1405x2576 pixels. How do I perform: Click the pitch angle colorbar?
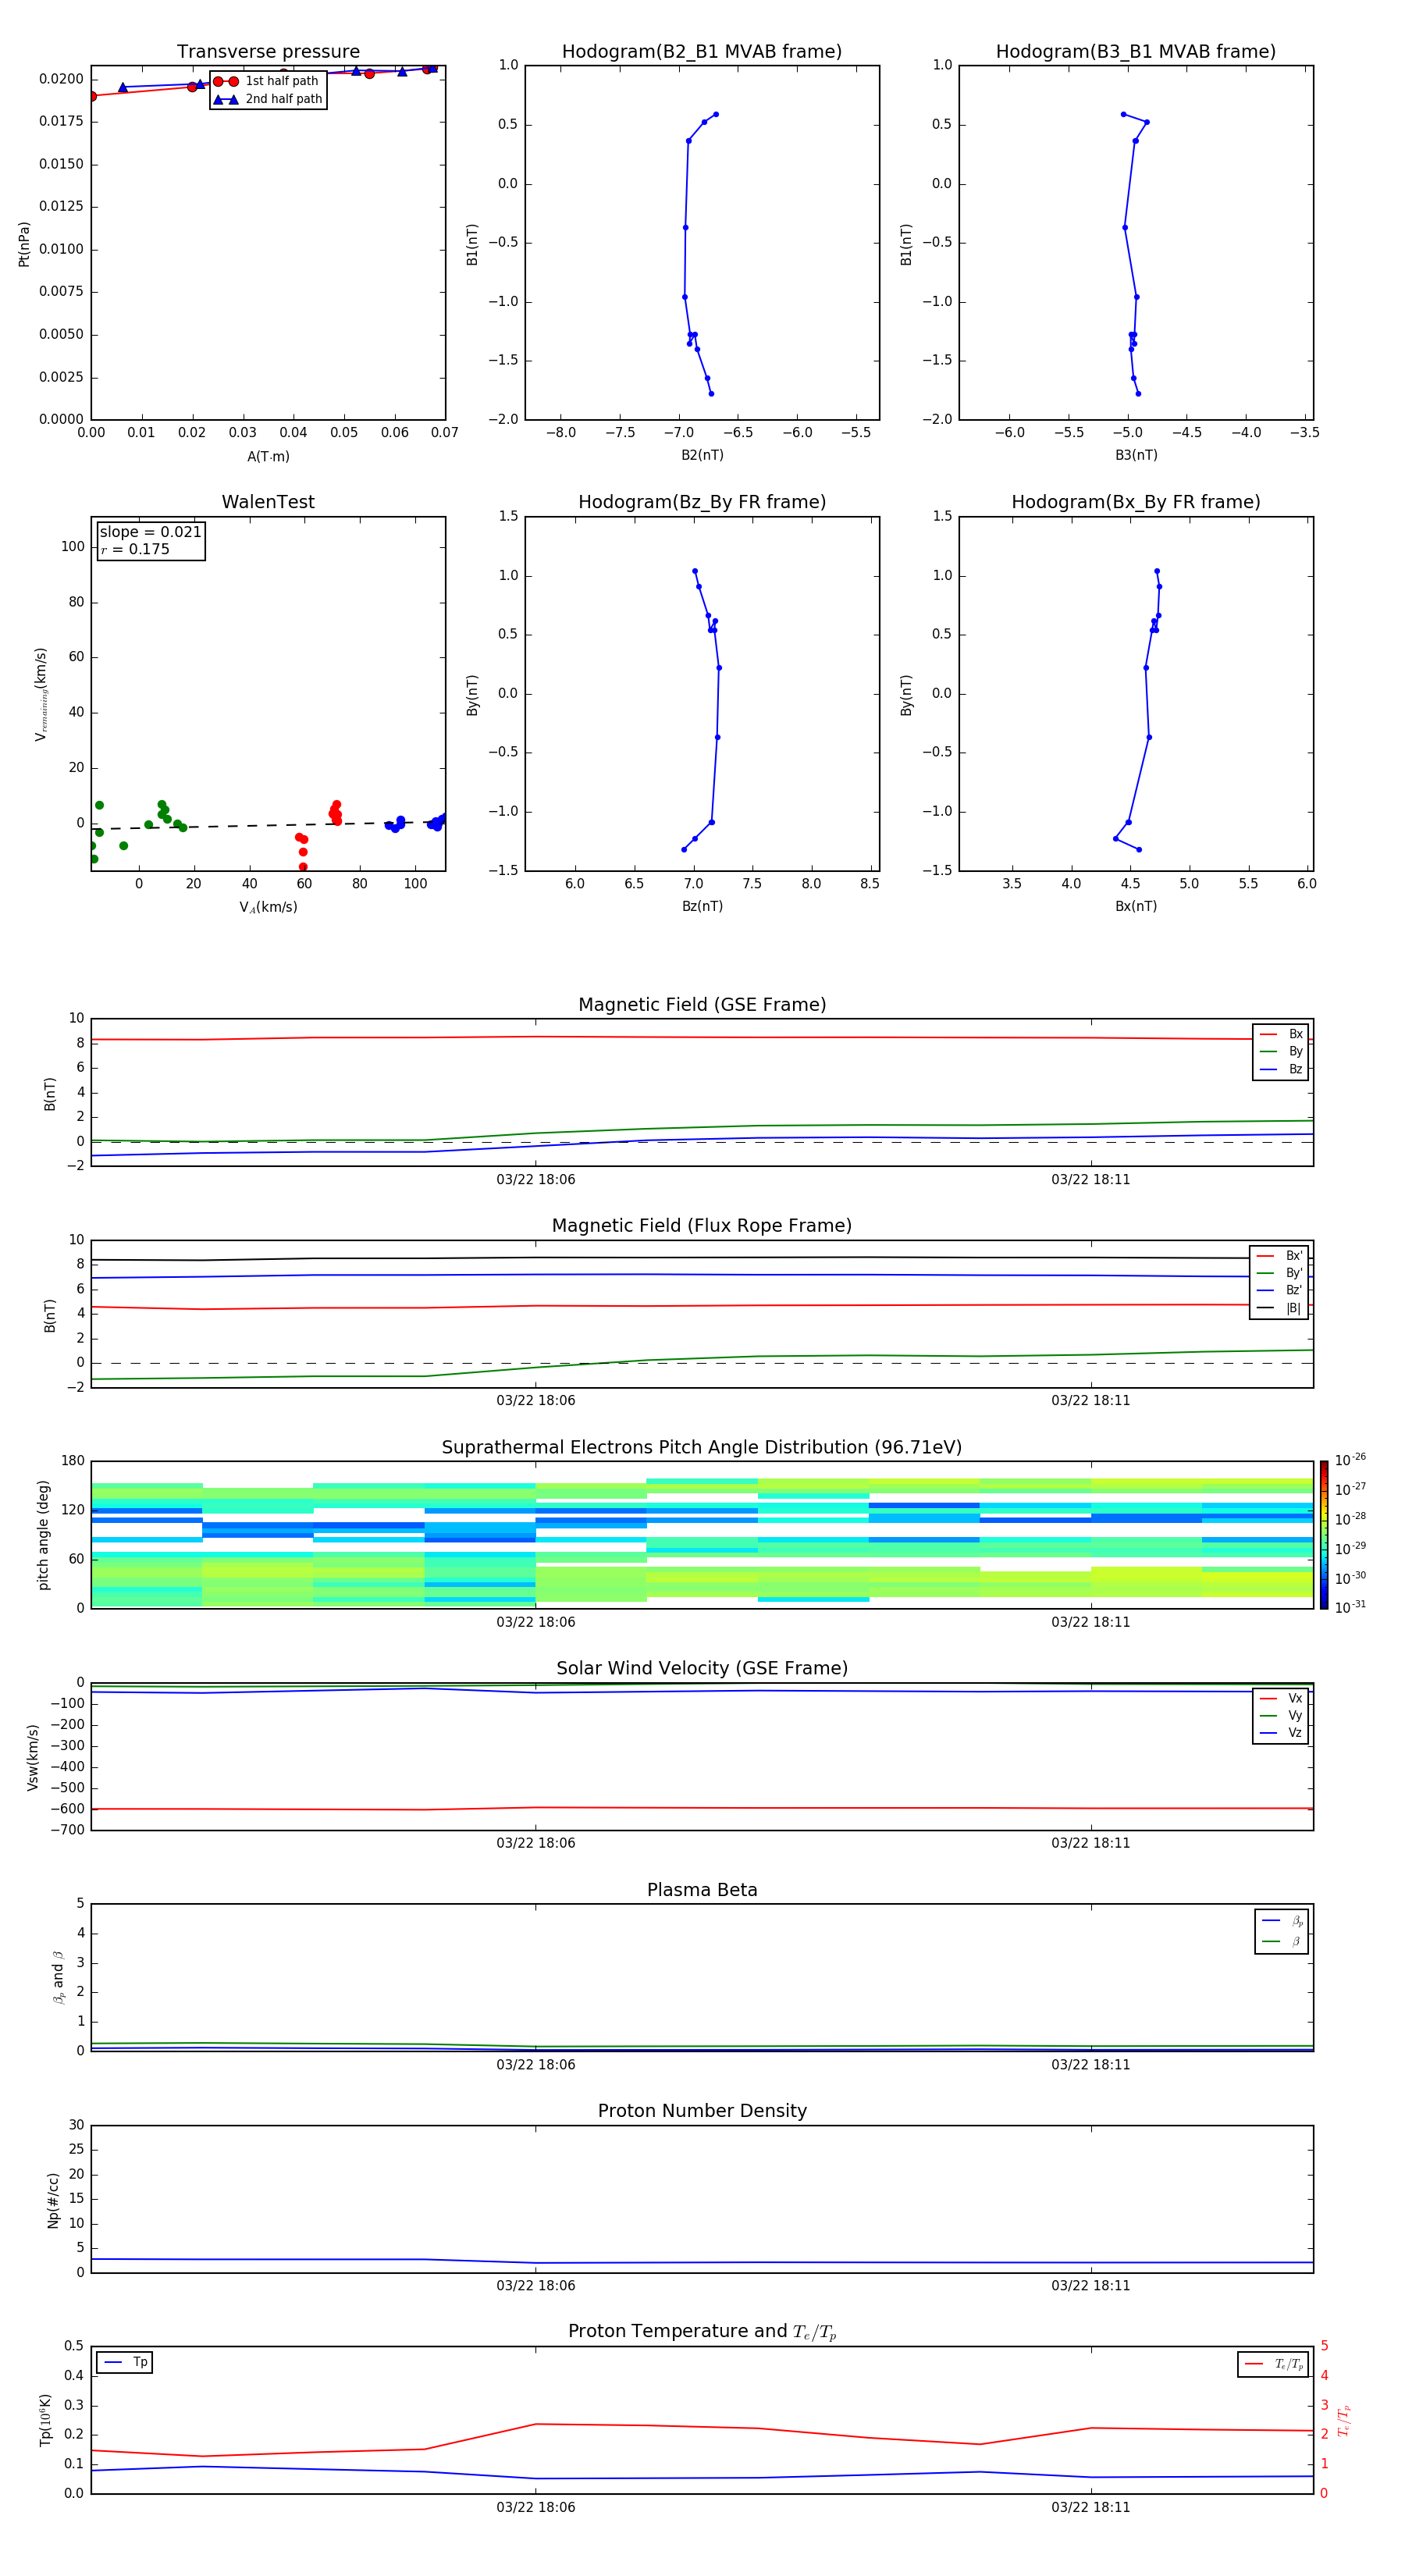click(1324, 1535)
